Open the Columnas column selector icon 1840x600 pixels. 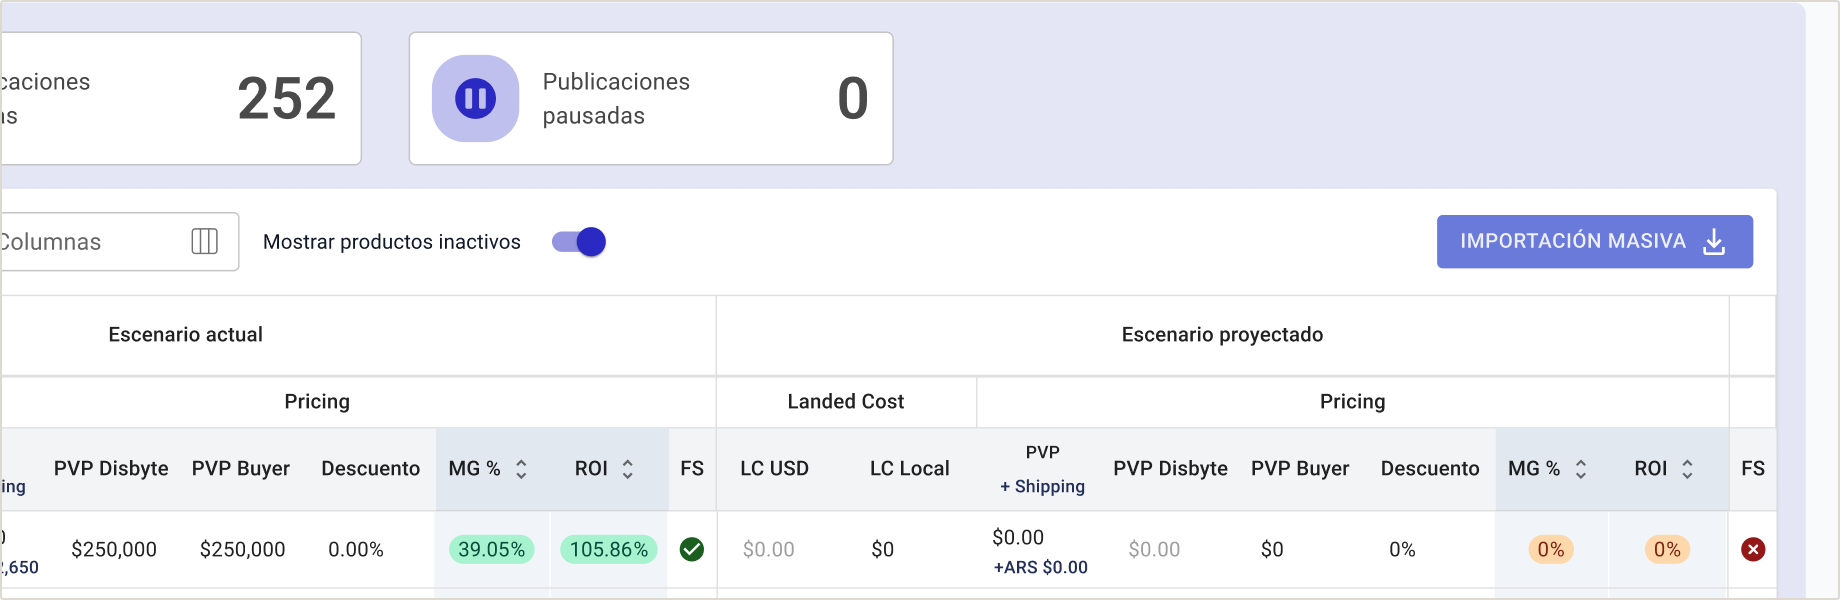(204, 241)
